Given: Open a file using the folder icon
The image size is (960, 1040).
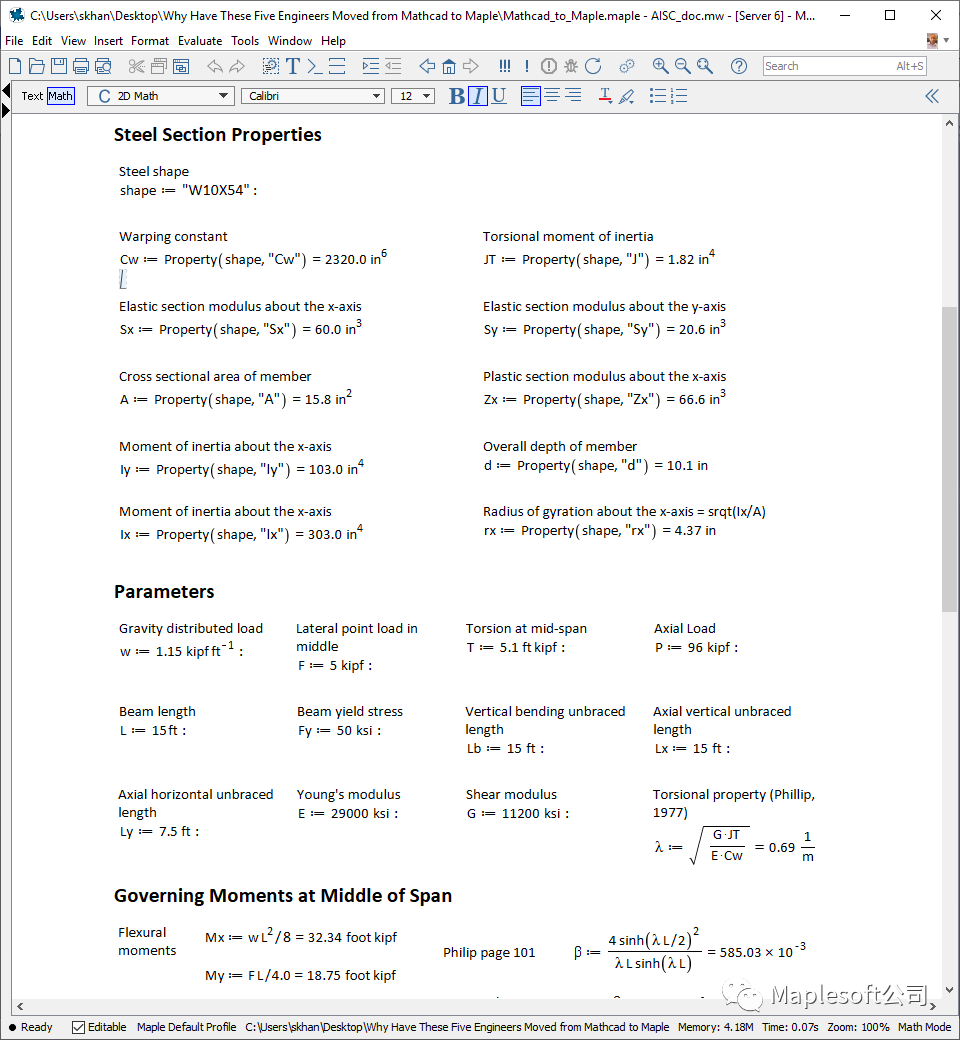Looking at the screenshot, I should tap(36, 66).
